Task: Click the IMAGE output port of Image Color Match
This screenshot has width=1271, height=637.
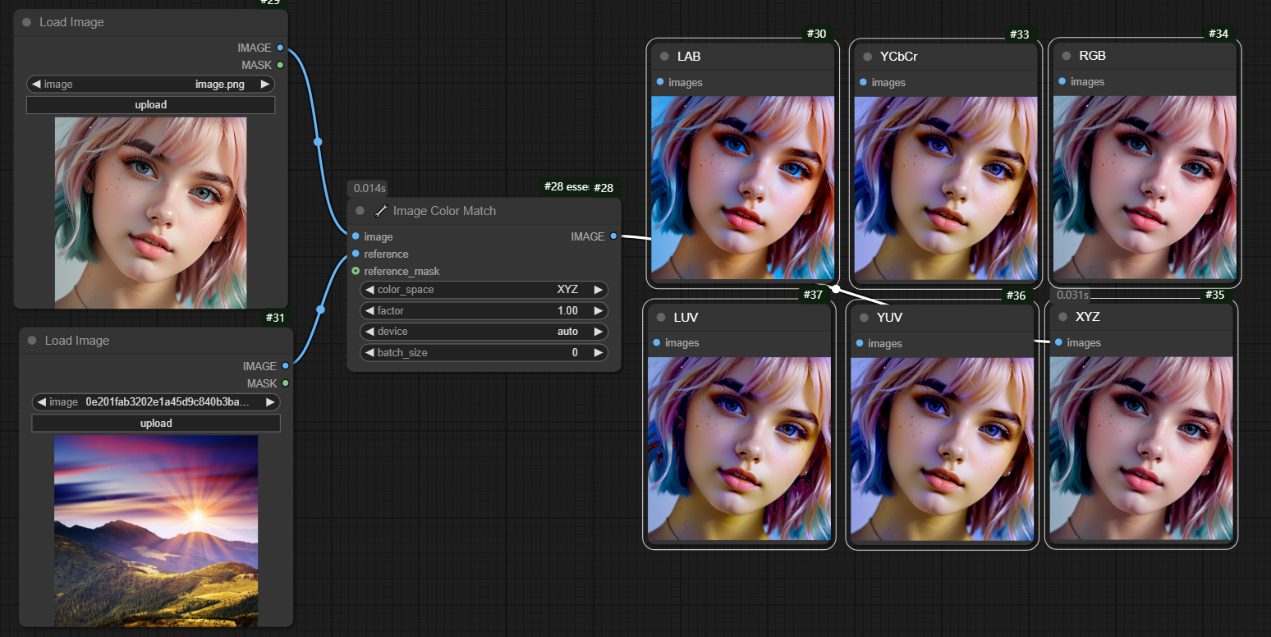Action: [x=613, y=237]
